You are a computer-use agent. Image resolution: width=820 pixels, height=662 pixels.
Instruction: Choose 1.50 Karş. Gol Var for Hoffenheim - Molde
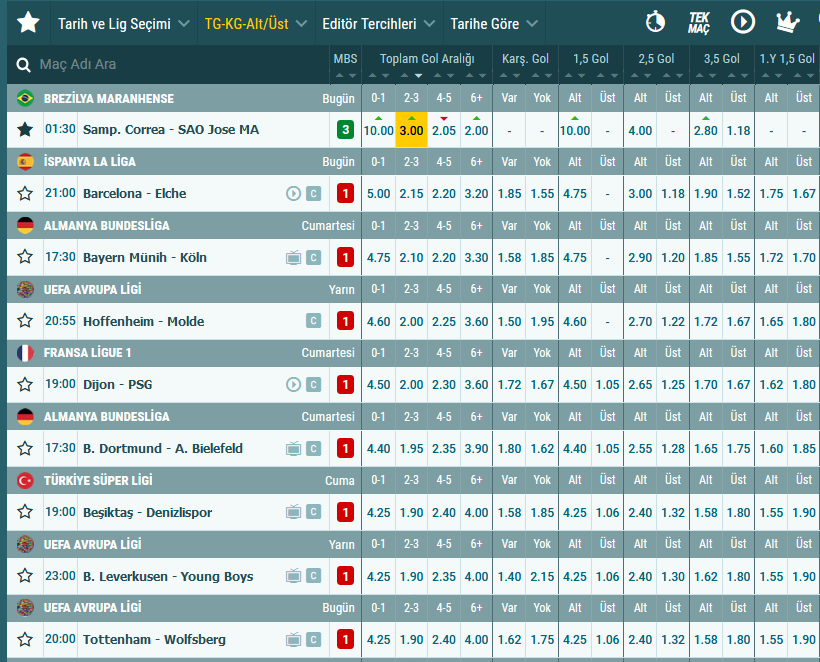coord(509,322)
